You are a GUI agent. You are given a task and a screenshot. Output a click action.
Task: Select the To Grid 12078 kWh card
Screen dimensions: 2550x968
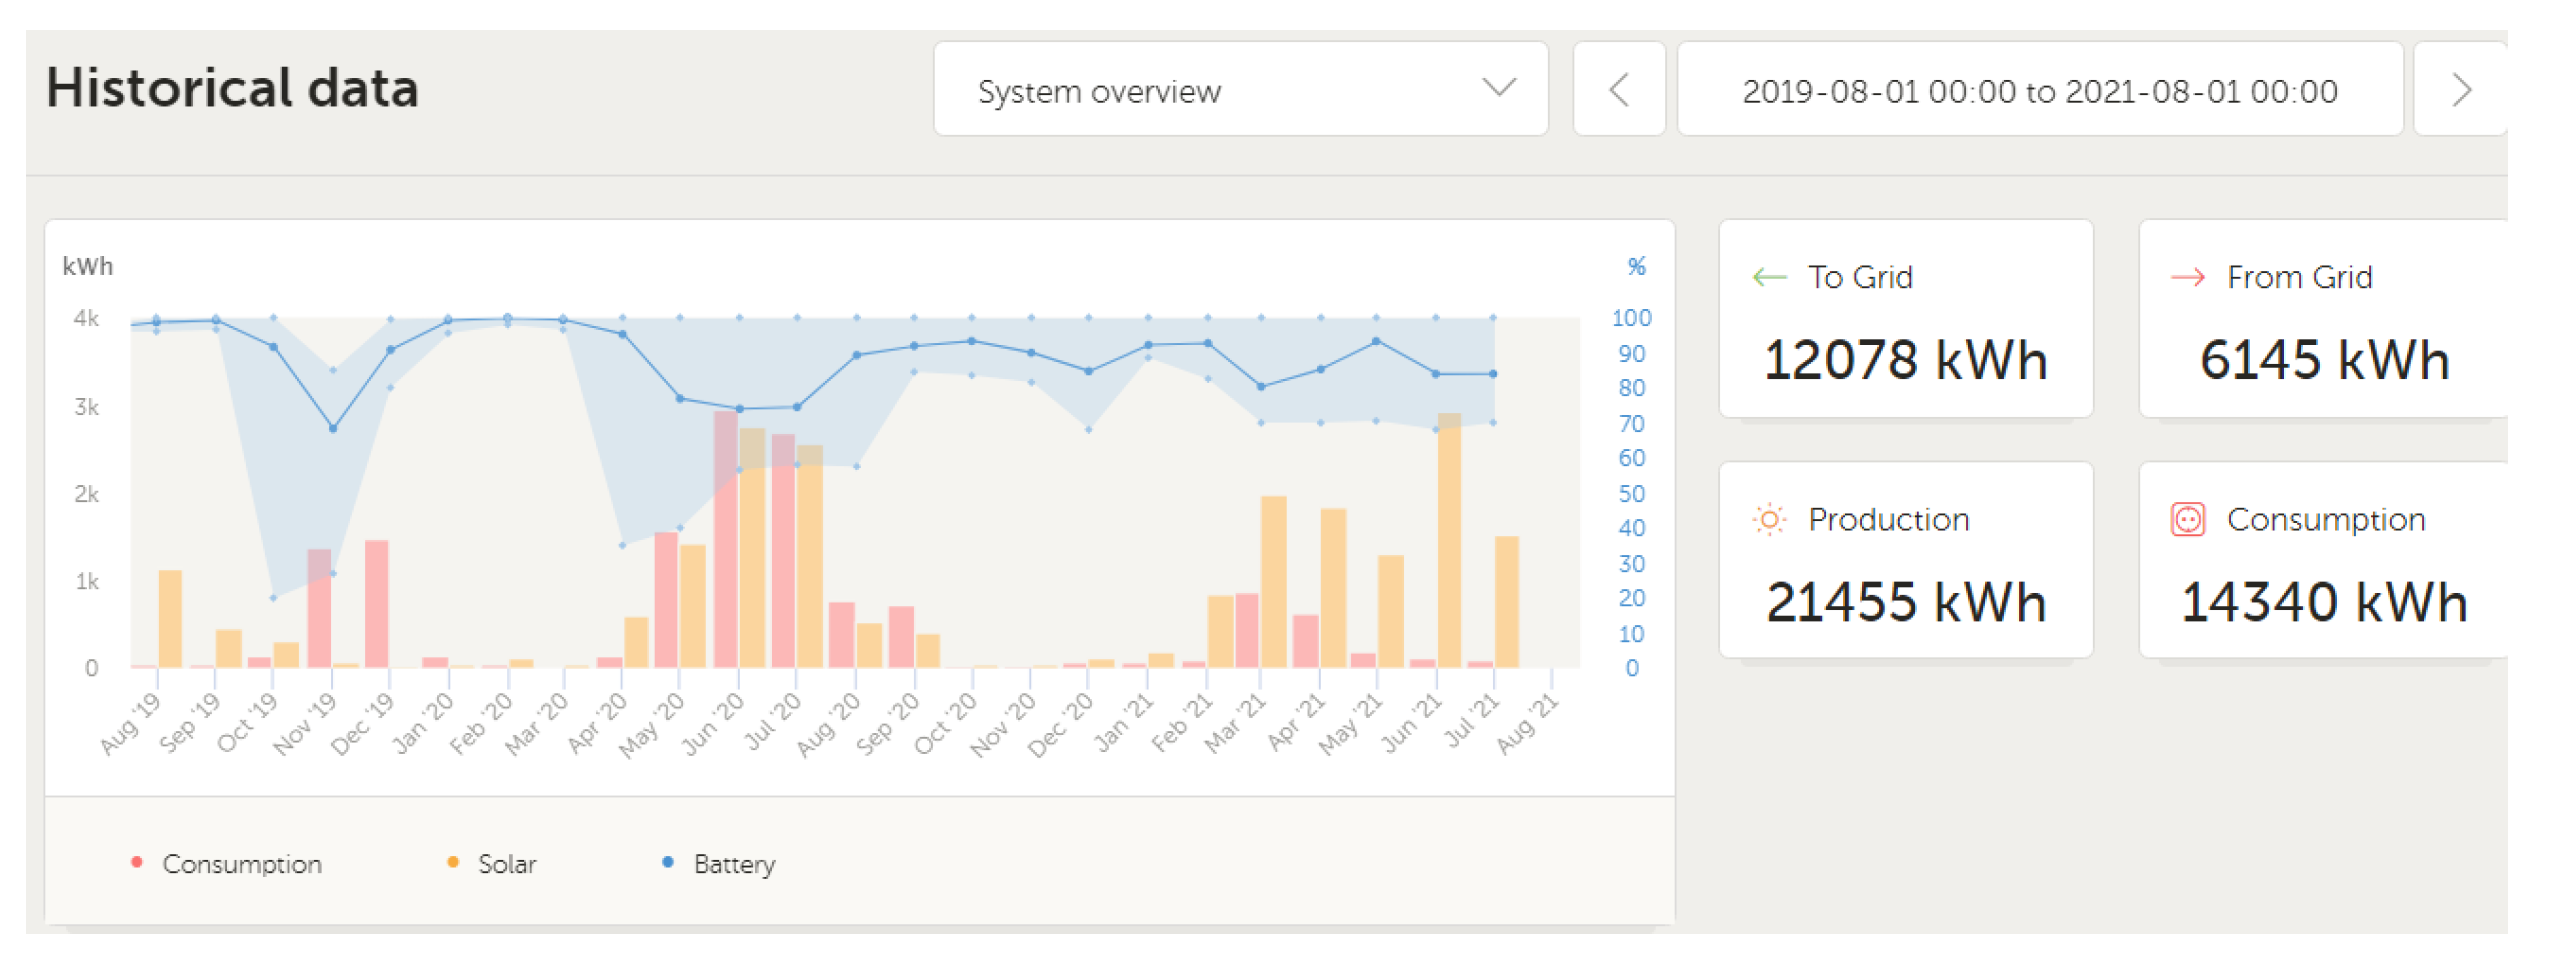1904,320
